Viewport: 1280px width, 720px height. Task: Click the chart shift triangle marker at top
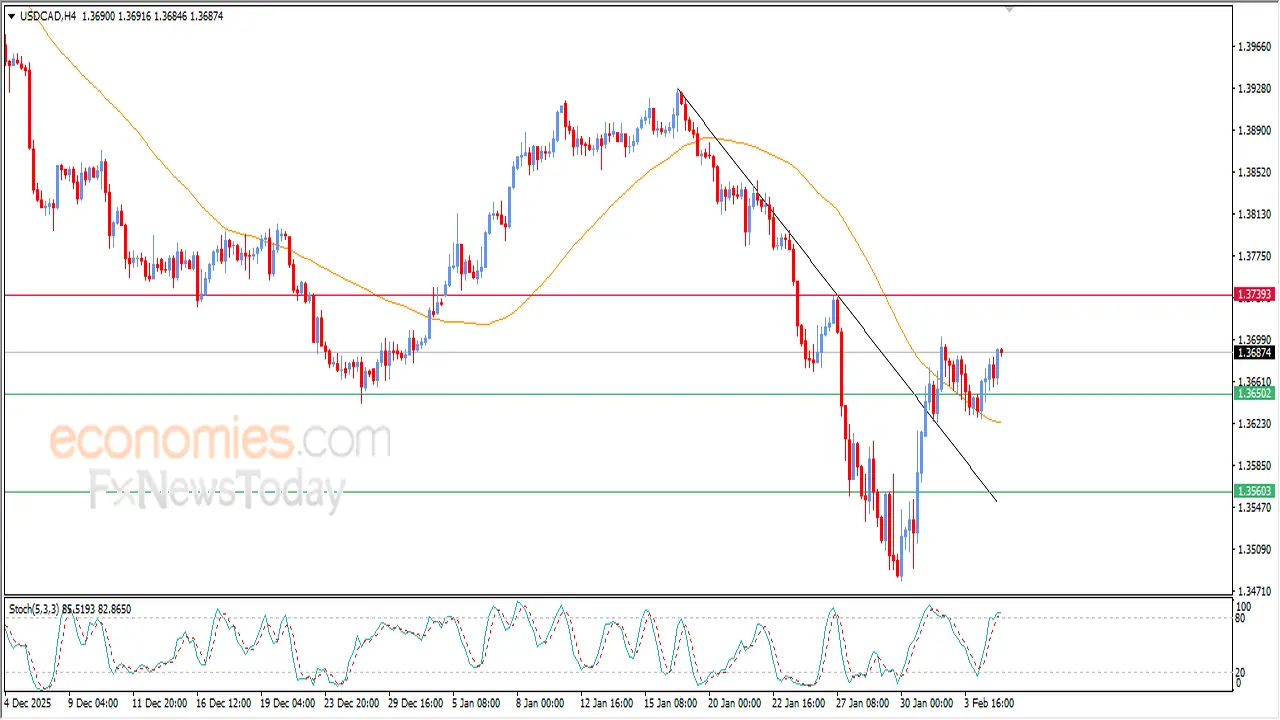click(x=1008, y=9)
